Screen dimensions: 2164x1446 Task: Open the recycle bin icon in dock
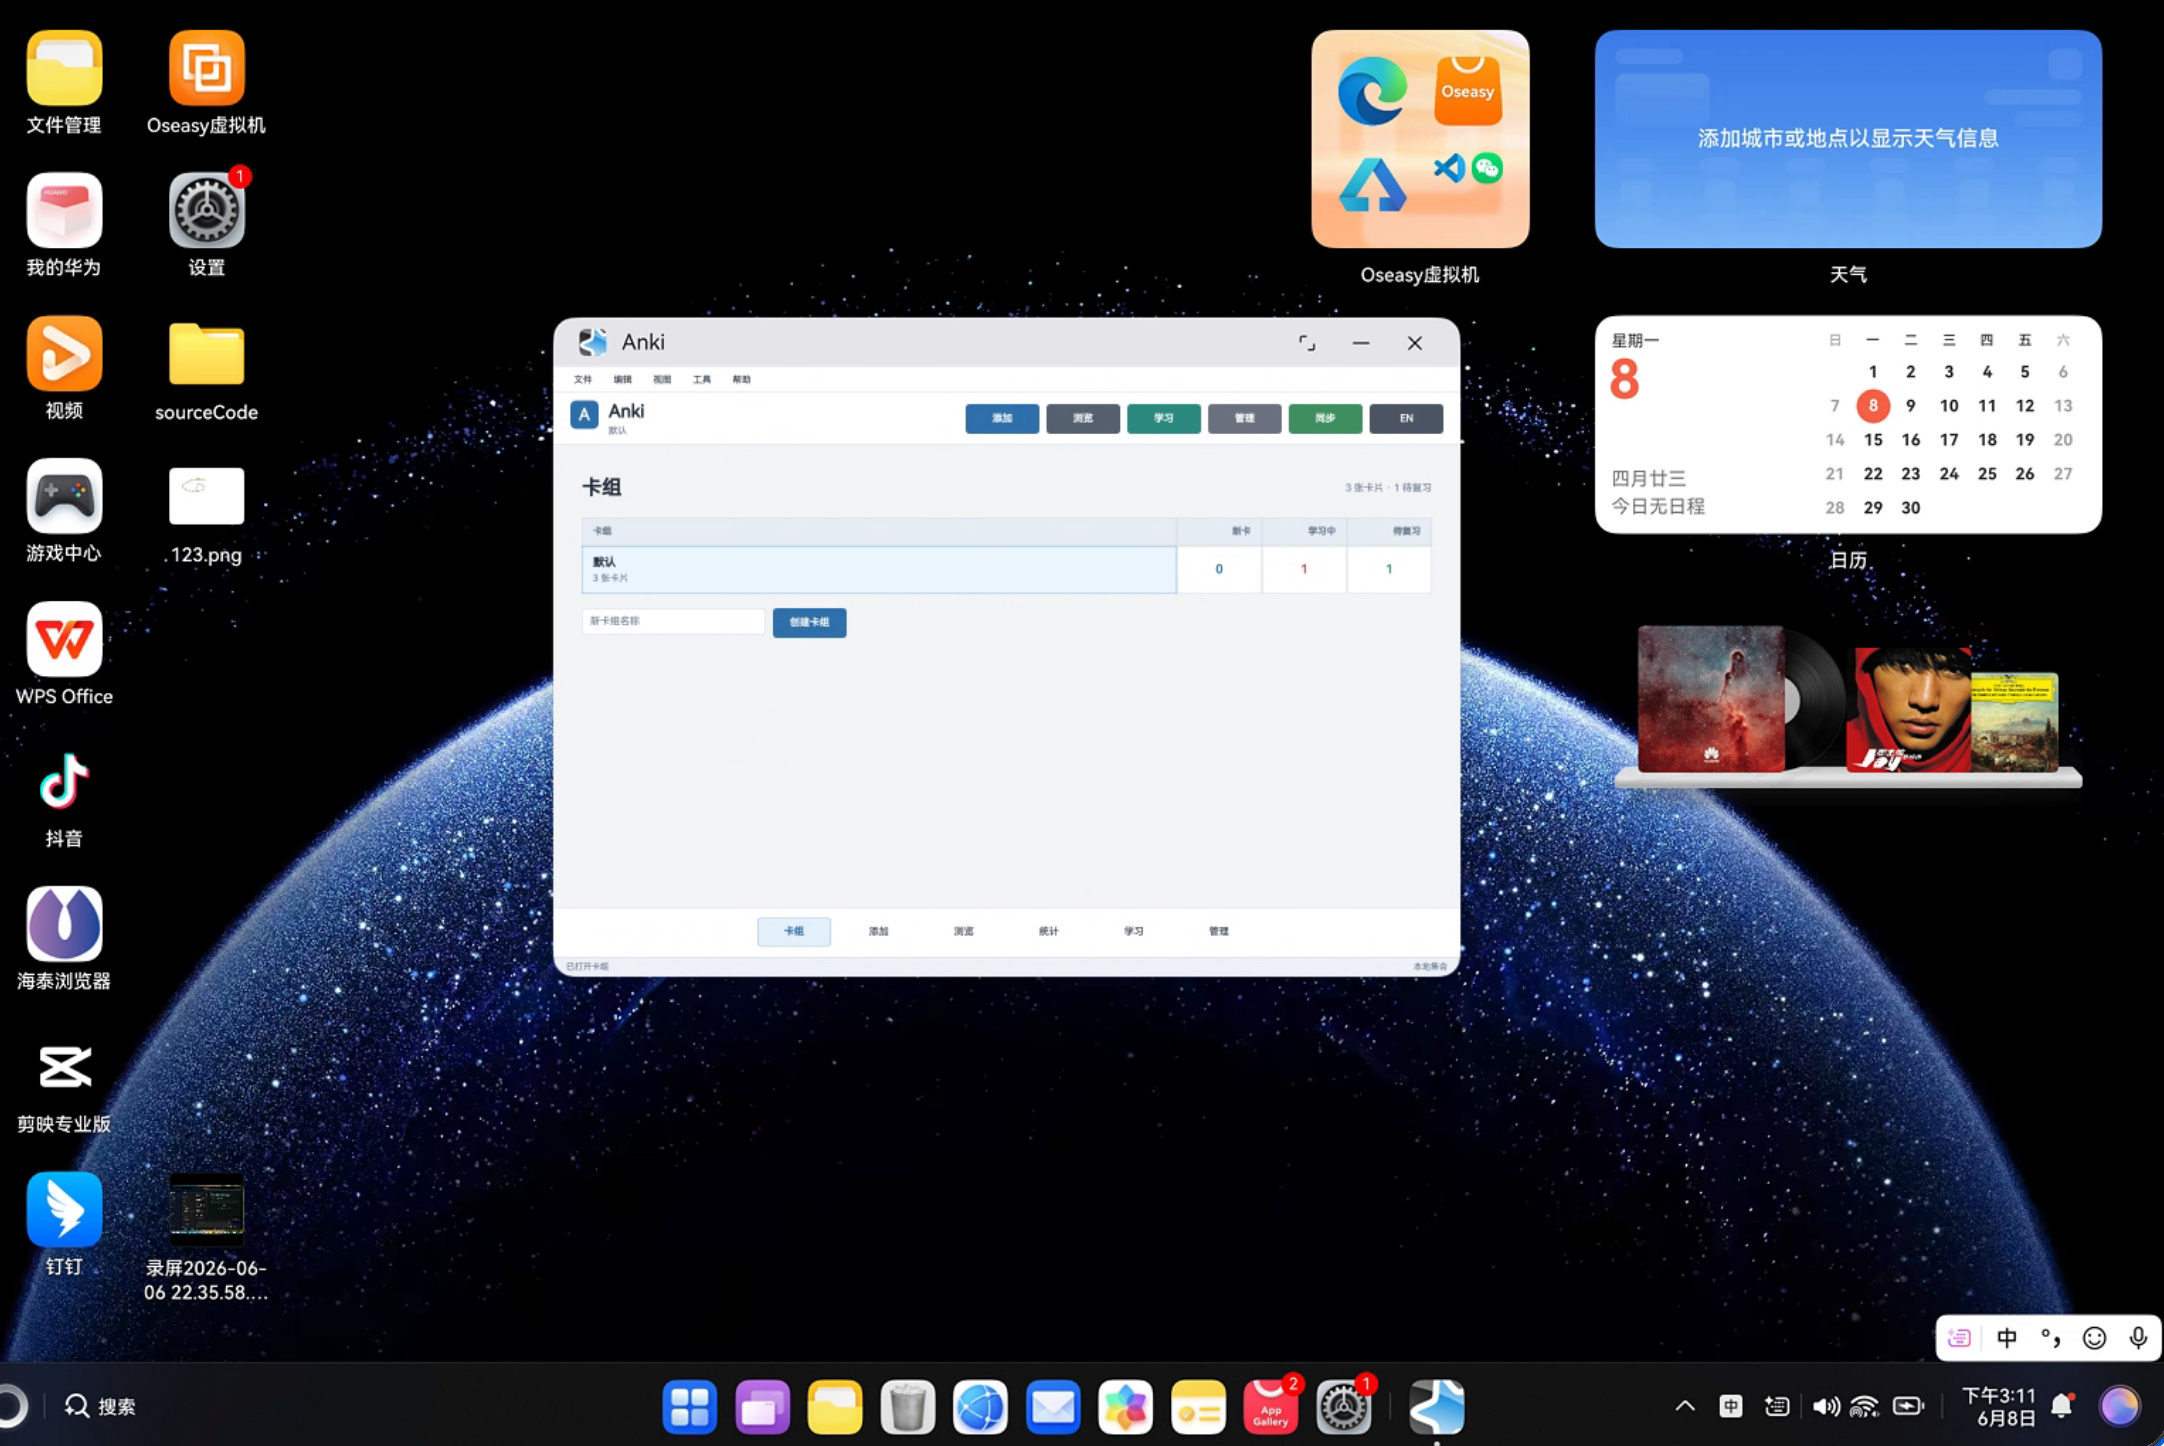(908, 1407)
